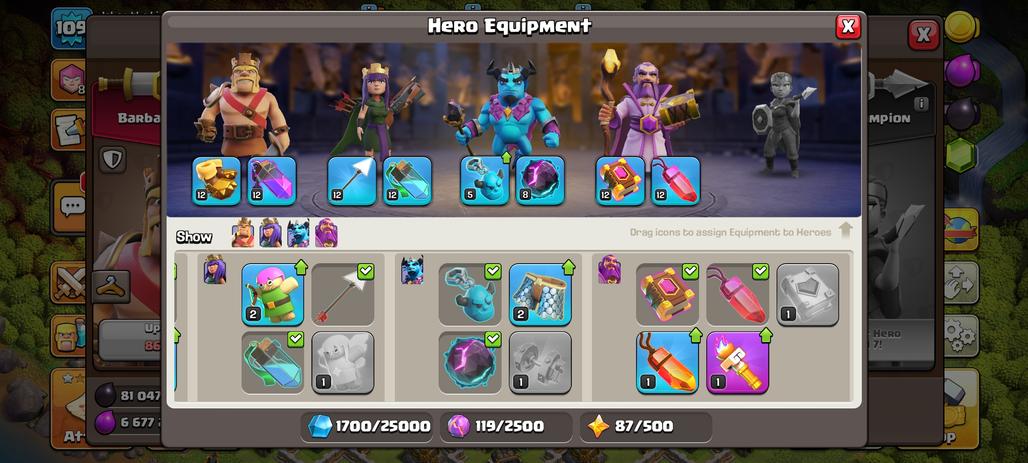Viewport: 1028px width, 463px height.
Task: Tap the Starry Ore counter 87/500
Action: (x=646, y=426)
